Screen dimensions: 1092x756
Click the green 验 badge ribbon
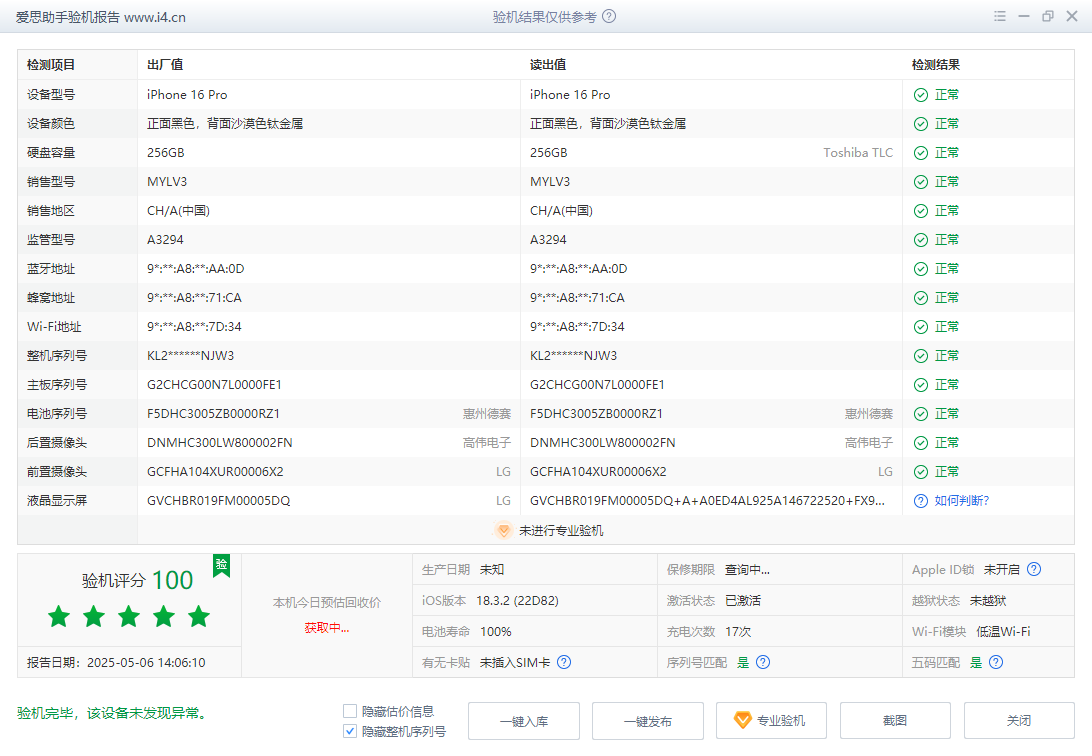click(221, 565)
